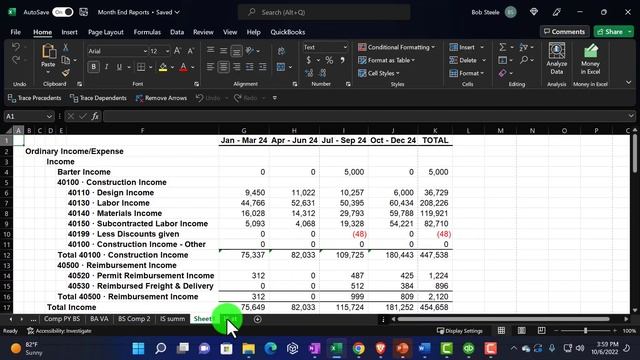Toggle the AutoSave switch
The width and height of the screenshot is (640, 360).
[62, 12]
